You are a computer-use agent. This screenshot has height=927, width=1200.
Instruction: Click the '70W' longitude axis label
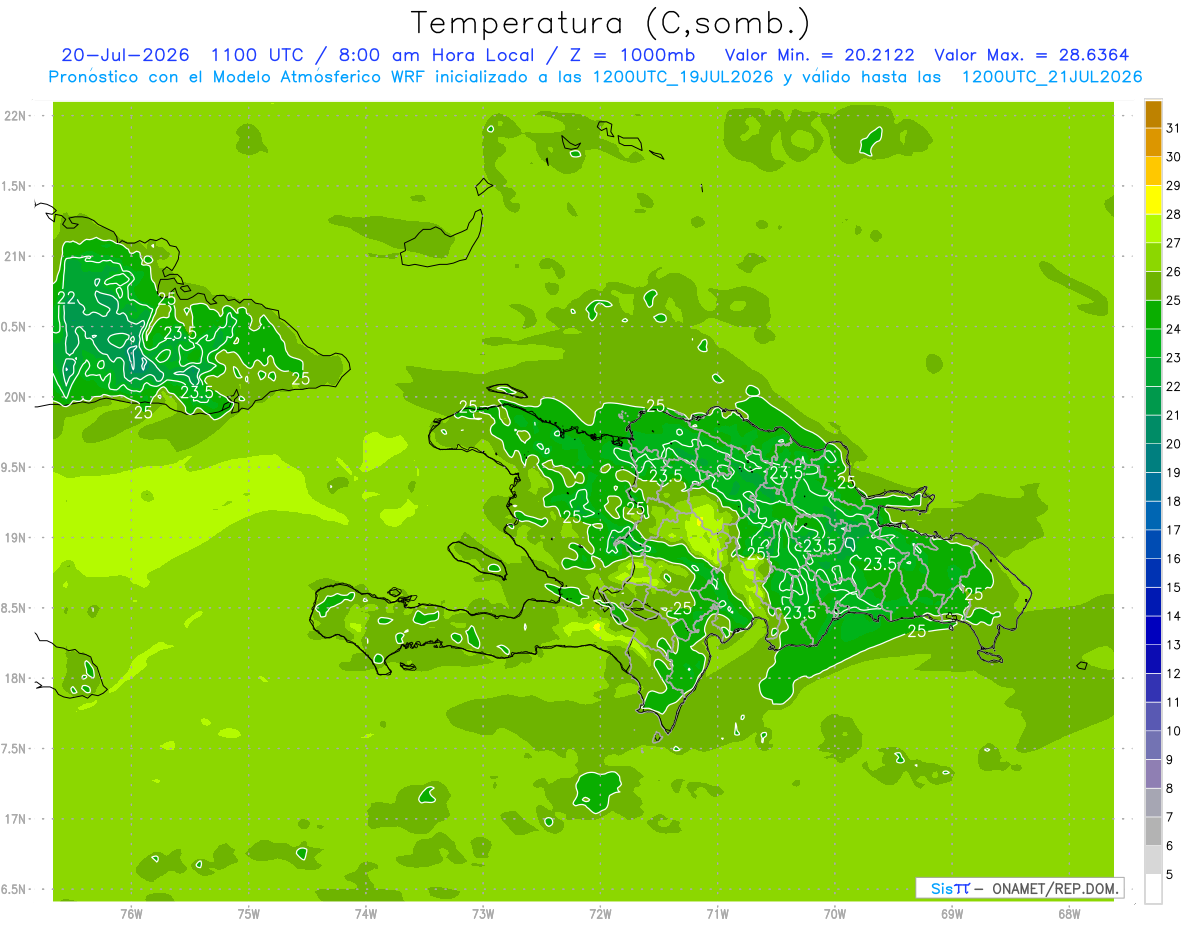coord(834,914)
